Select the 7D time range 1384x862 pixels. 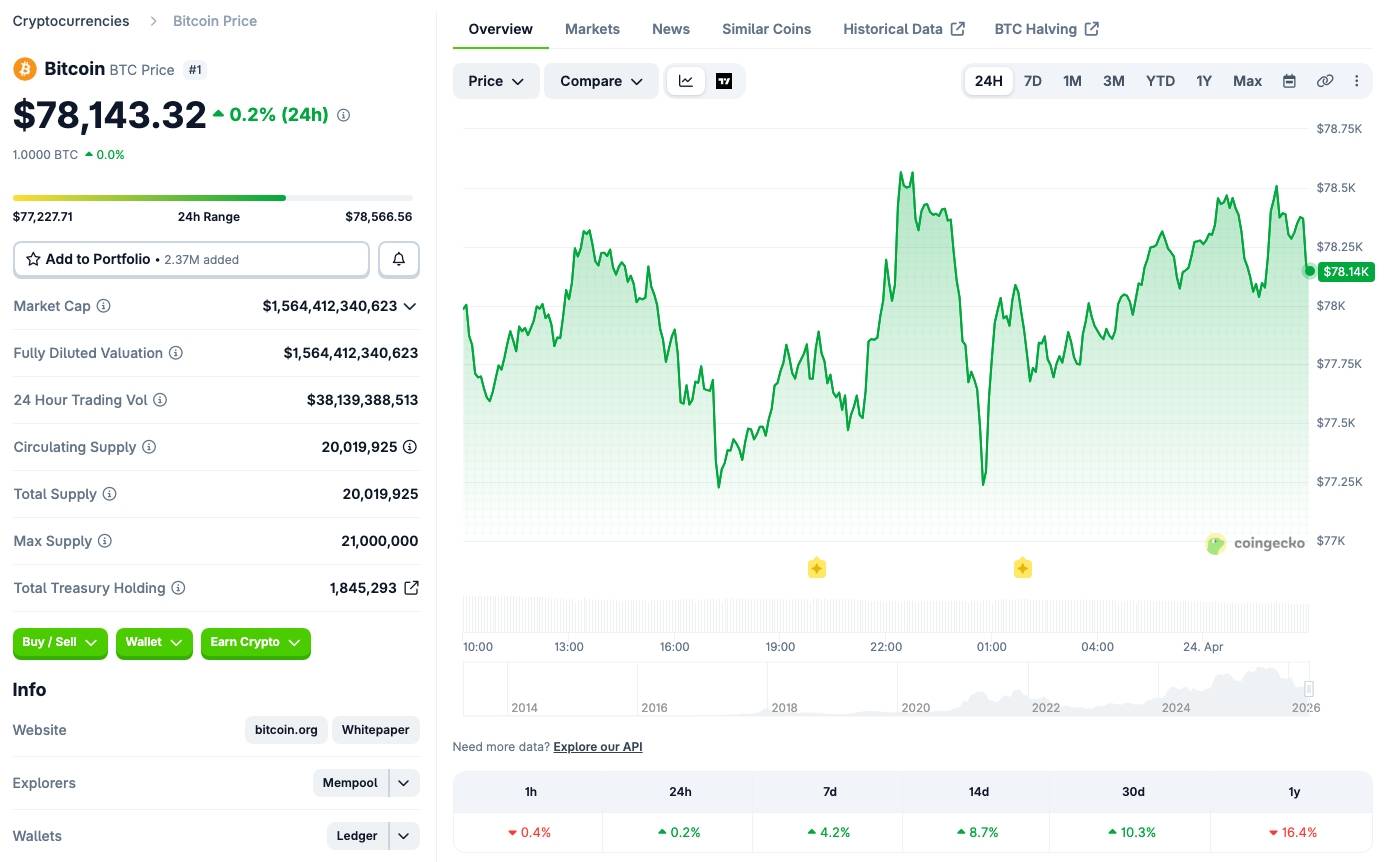(1032, 81)
